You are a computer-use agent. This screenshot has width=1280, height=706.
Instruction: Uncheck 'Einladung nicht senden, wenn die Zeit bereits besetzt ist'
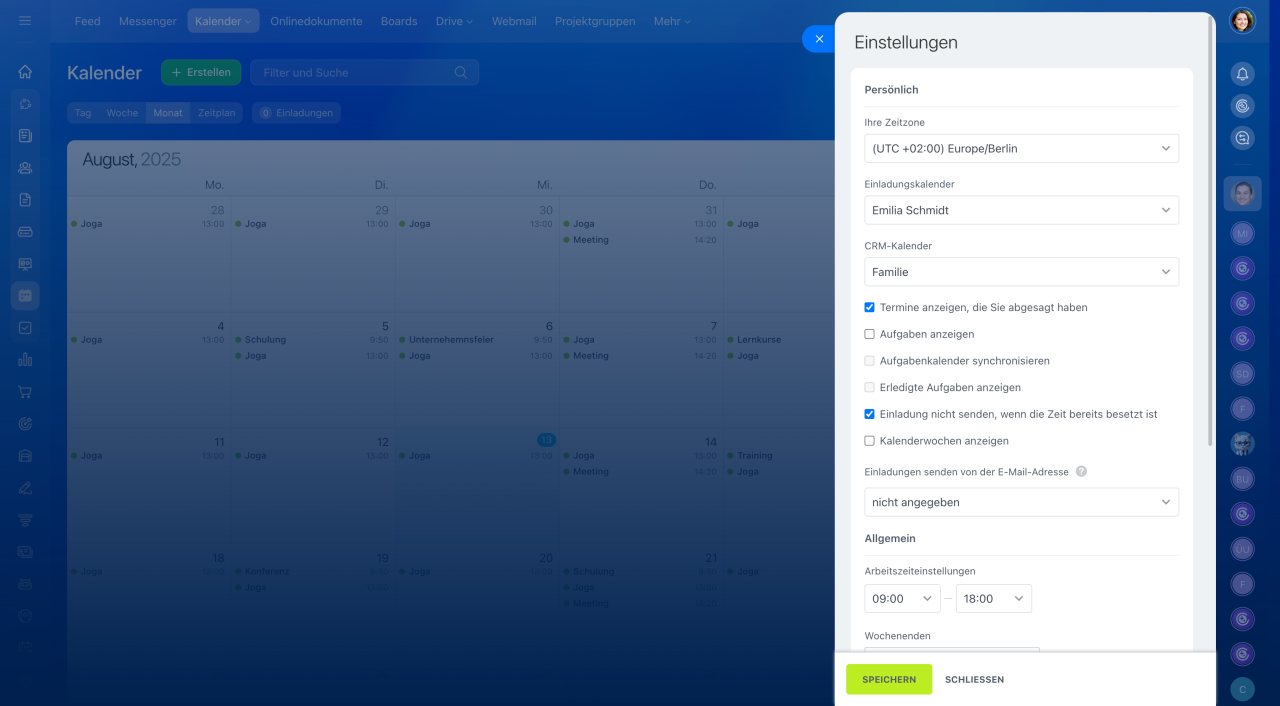click(x=869, y=414)
